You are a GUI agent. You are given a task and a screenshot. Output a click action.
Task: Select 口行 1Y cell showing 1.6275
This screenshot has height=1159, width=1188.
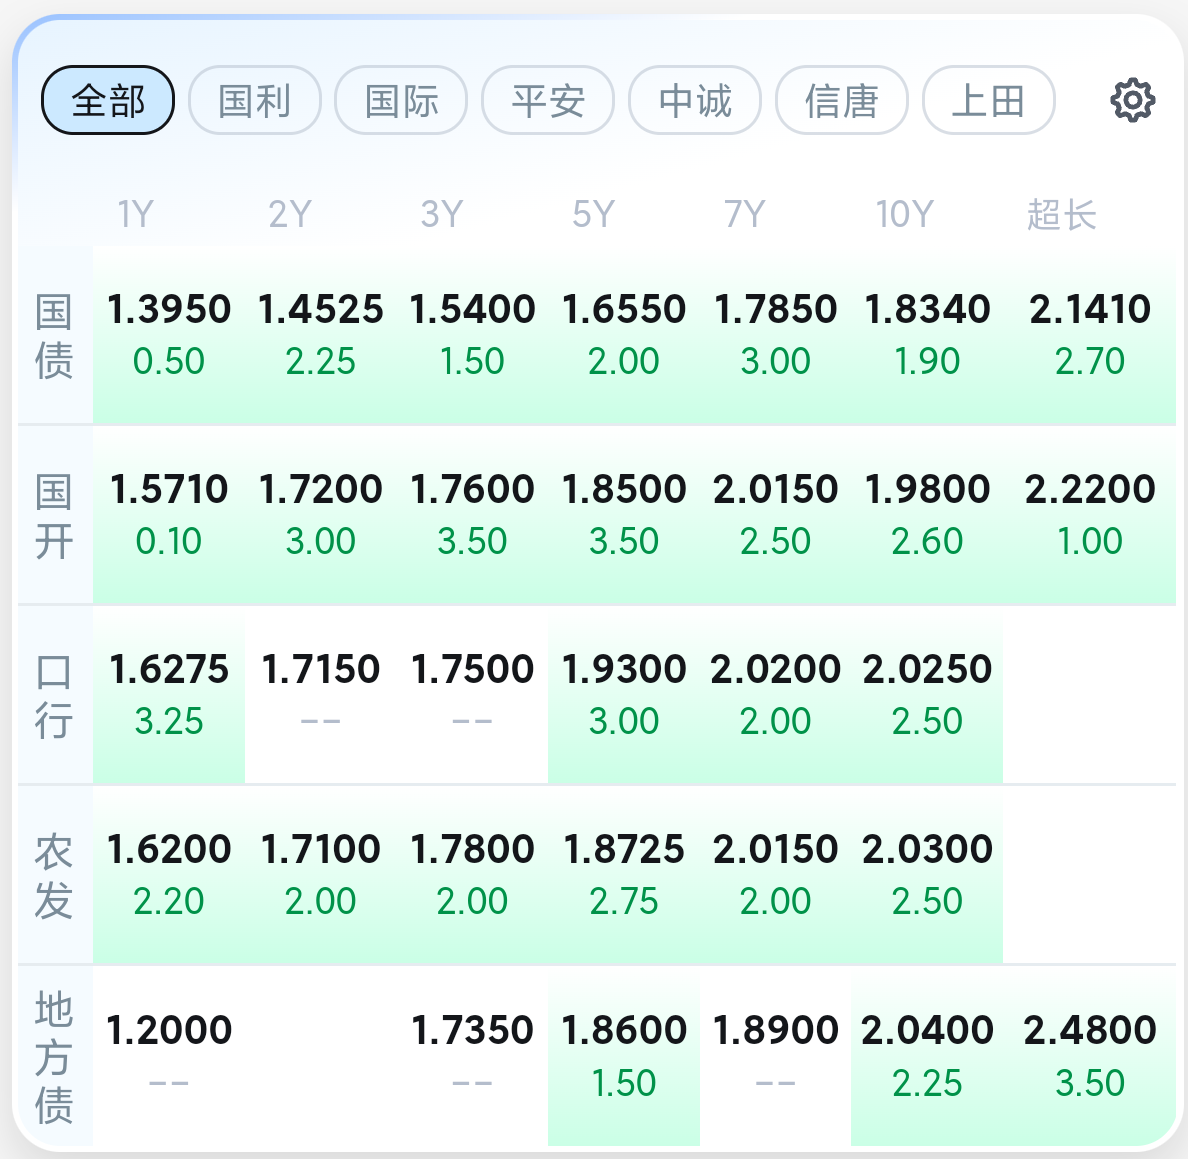[x=169, y=694]
